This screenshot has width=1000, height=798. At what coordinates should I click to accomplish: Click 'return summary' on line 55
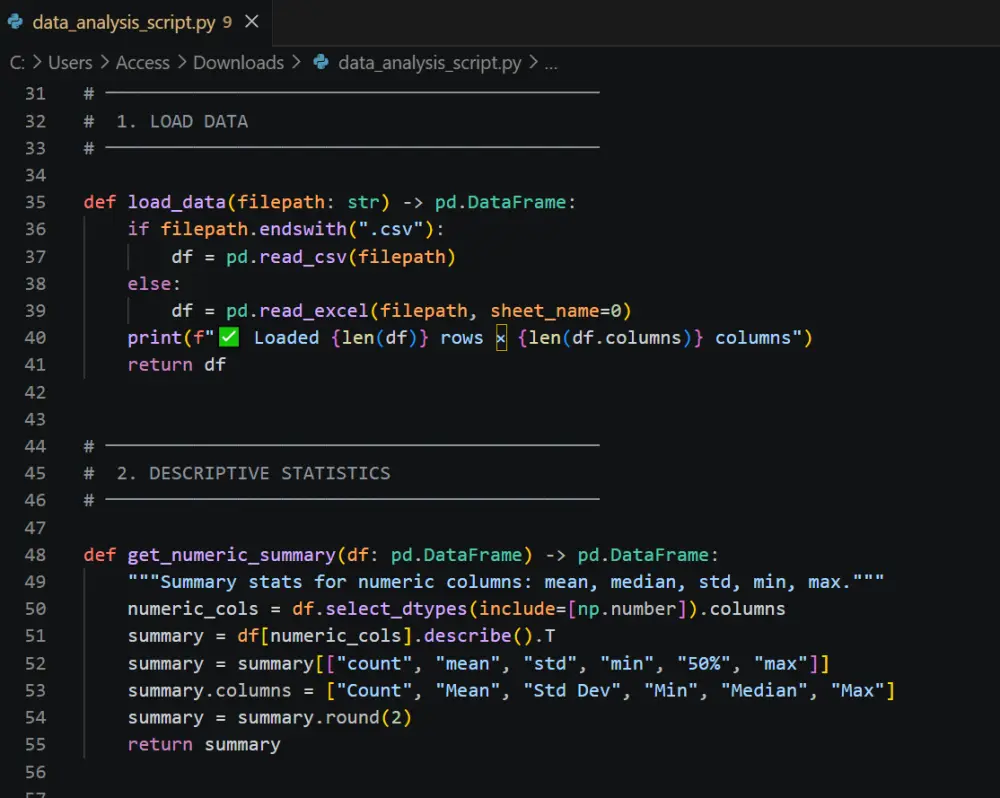(x=204, y=744)
